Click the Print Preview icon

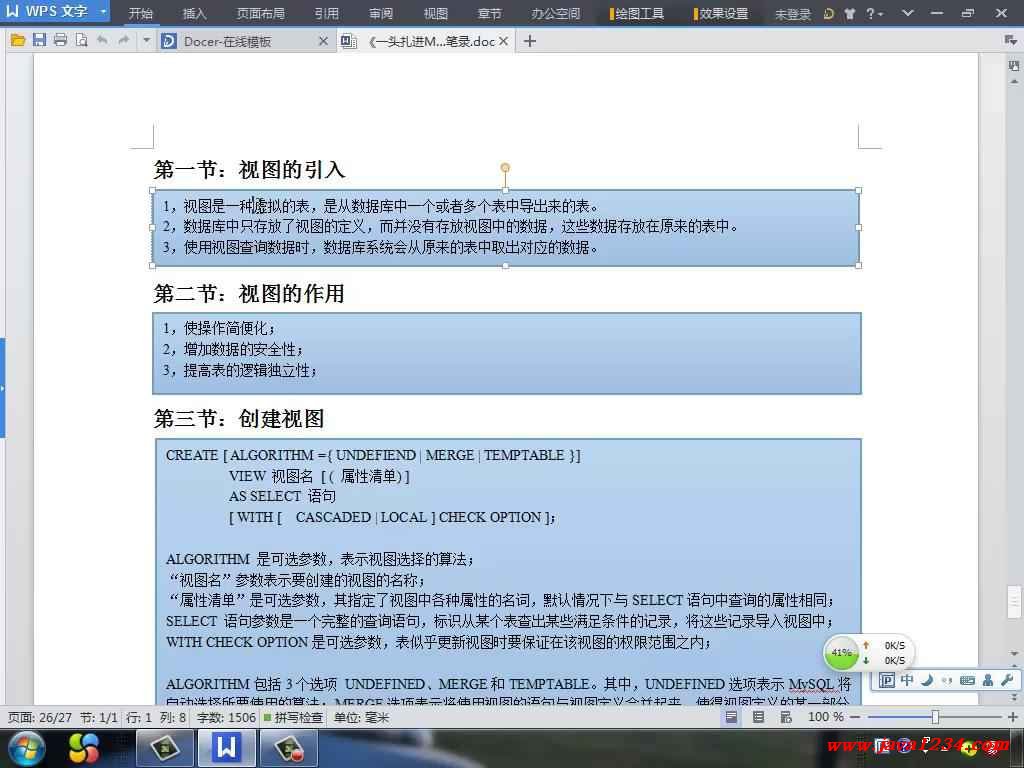coord(81,41)
